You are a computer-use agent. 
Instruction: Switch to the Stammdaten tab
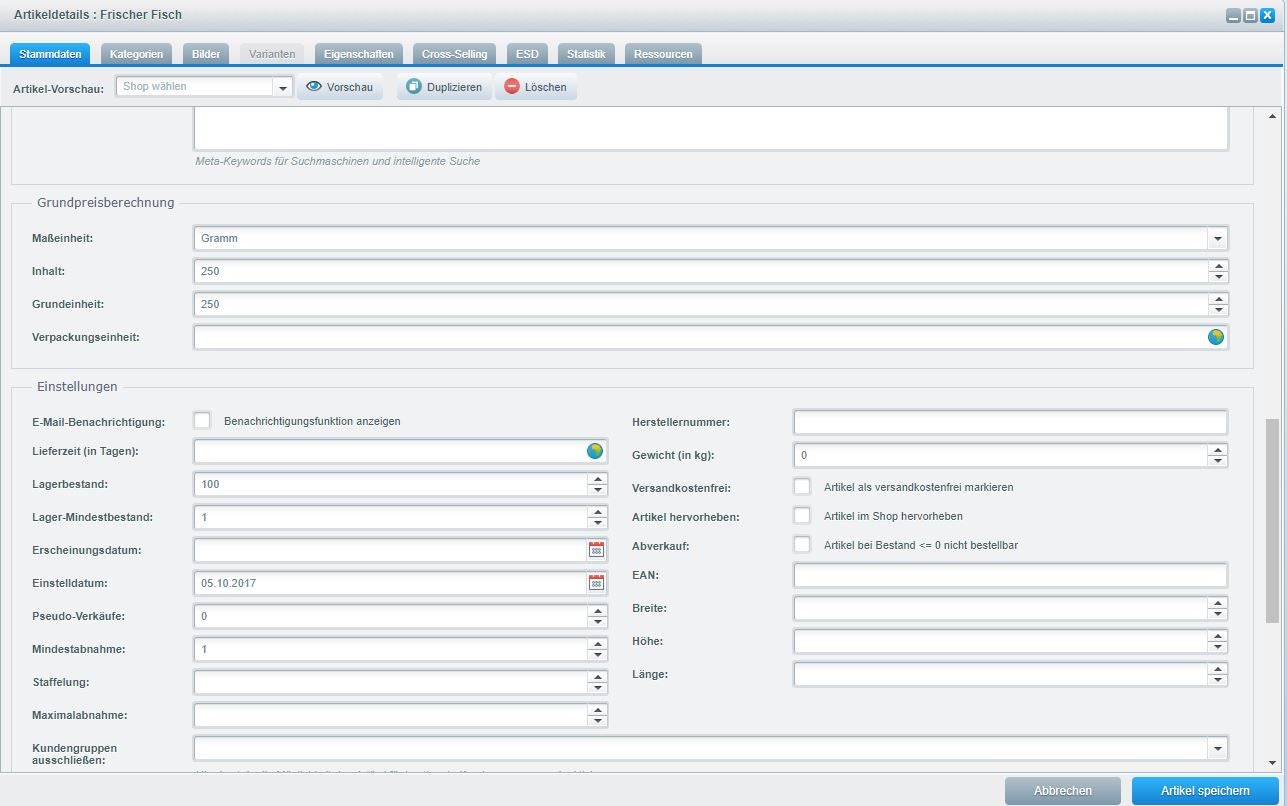tap(50, 54)
